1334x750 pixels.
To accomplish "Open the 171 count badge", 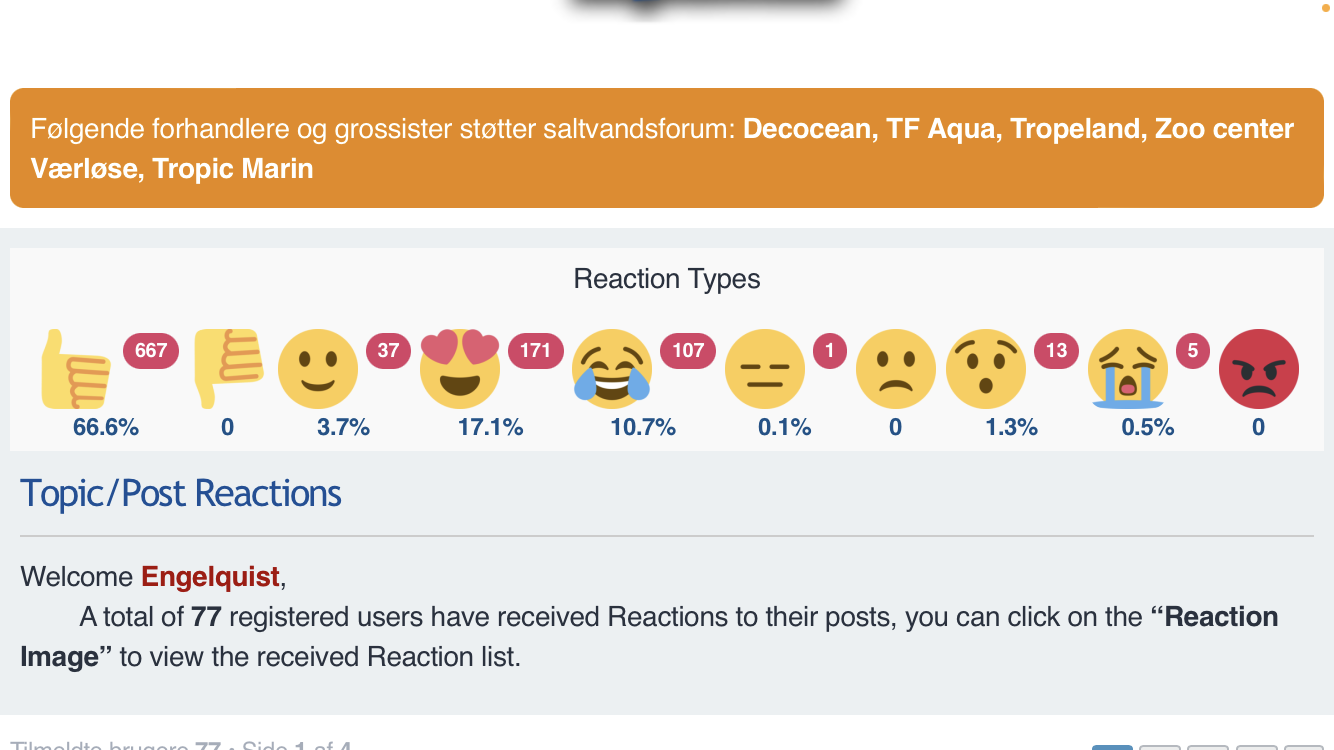I will 536,351.
